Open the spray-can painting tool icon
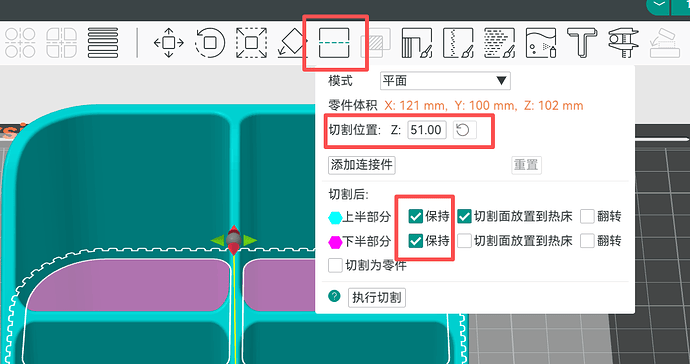The image size is (690, 364). coord(541,43)
